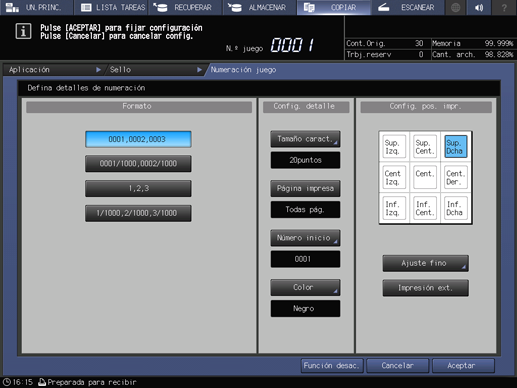Select the COPIAR tab
Screen dimensions: 517x388
tap(334, 7)
